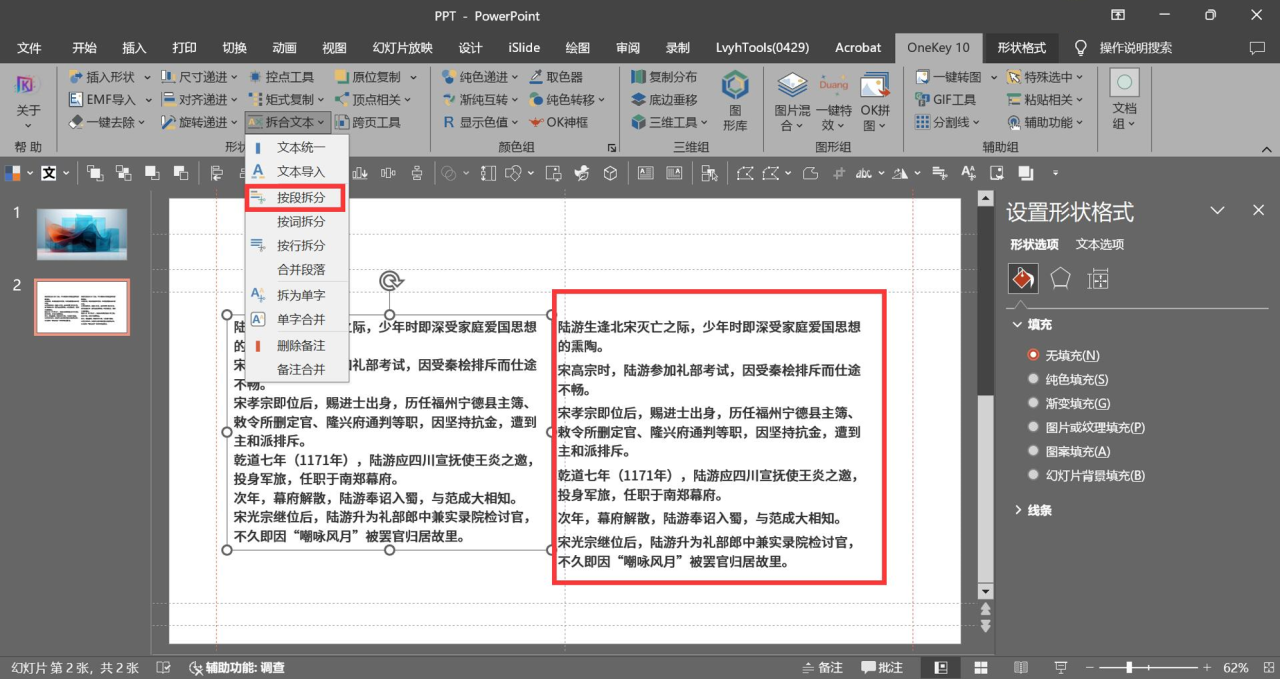Click the zoom percentage 62%
This screenshot has width=1280, height=679.
coord(1236,667)
